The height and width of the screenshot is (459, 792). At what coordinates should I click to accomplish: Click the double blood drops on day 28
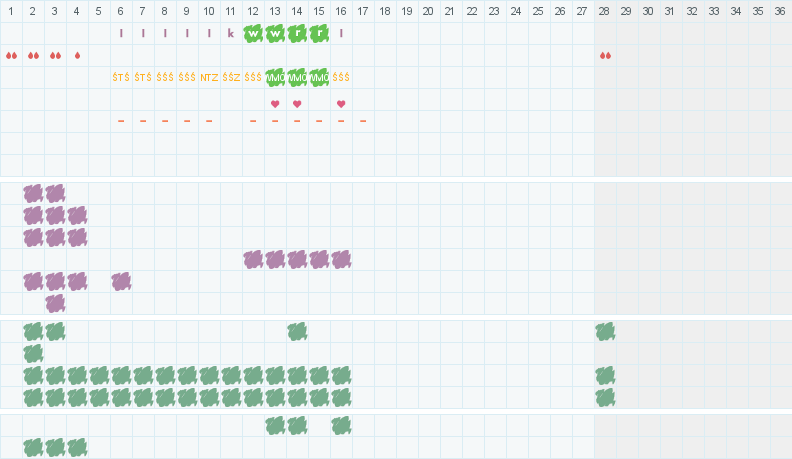tap(605, 55)
